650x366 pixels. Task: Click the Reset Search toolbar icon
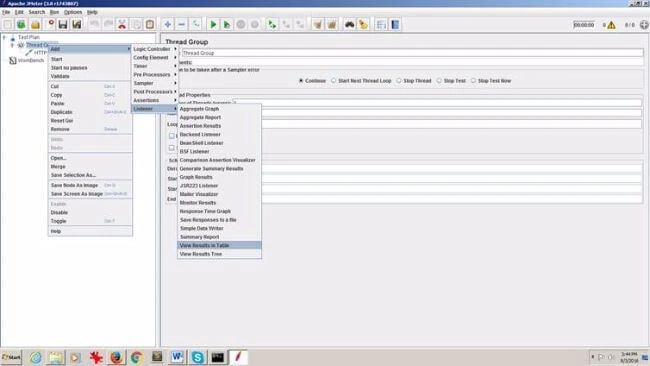point(364,24)
